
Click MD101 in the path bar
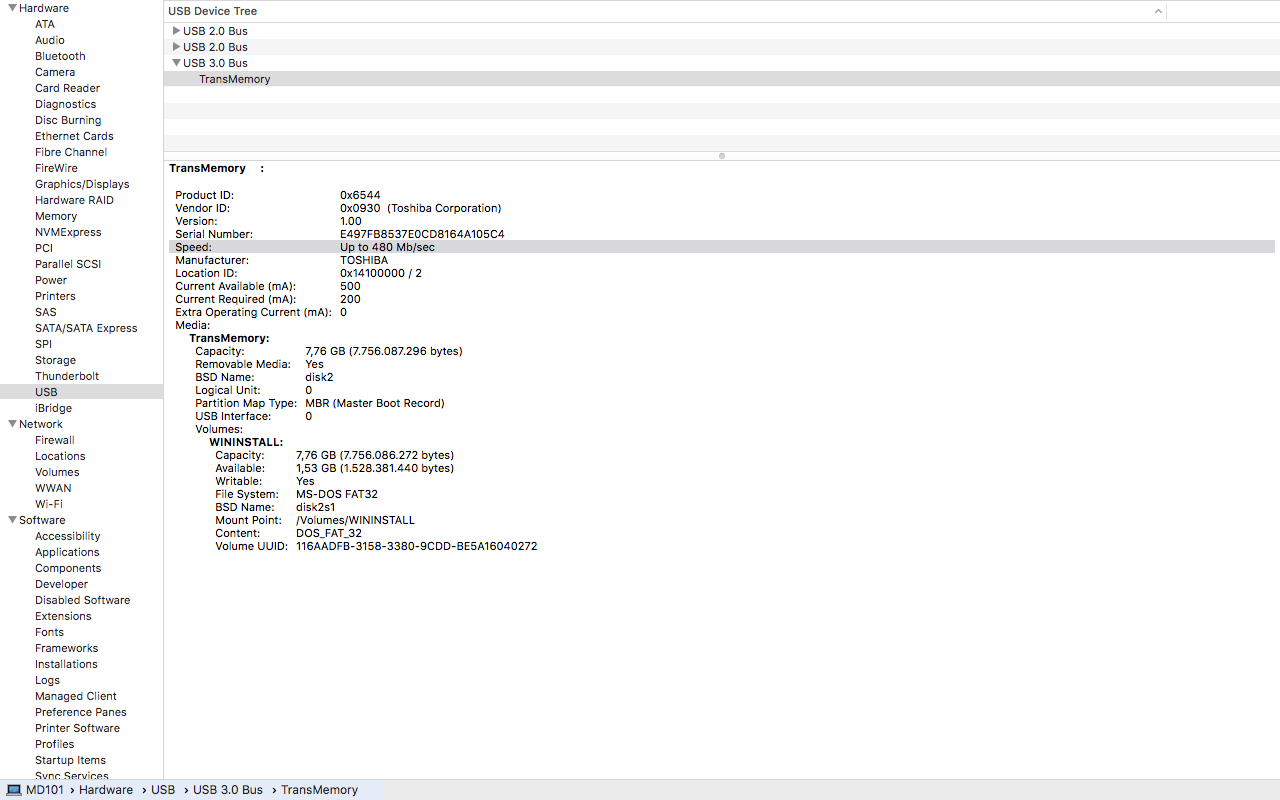45,790
